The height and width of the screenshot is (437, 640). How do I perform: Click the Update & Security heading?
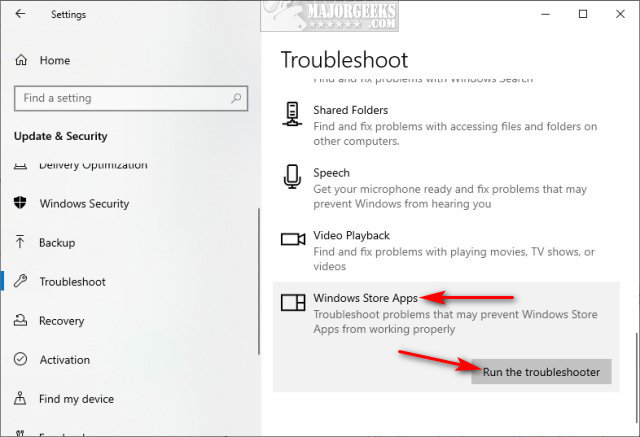(61, 136)
